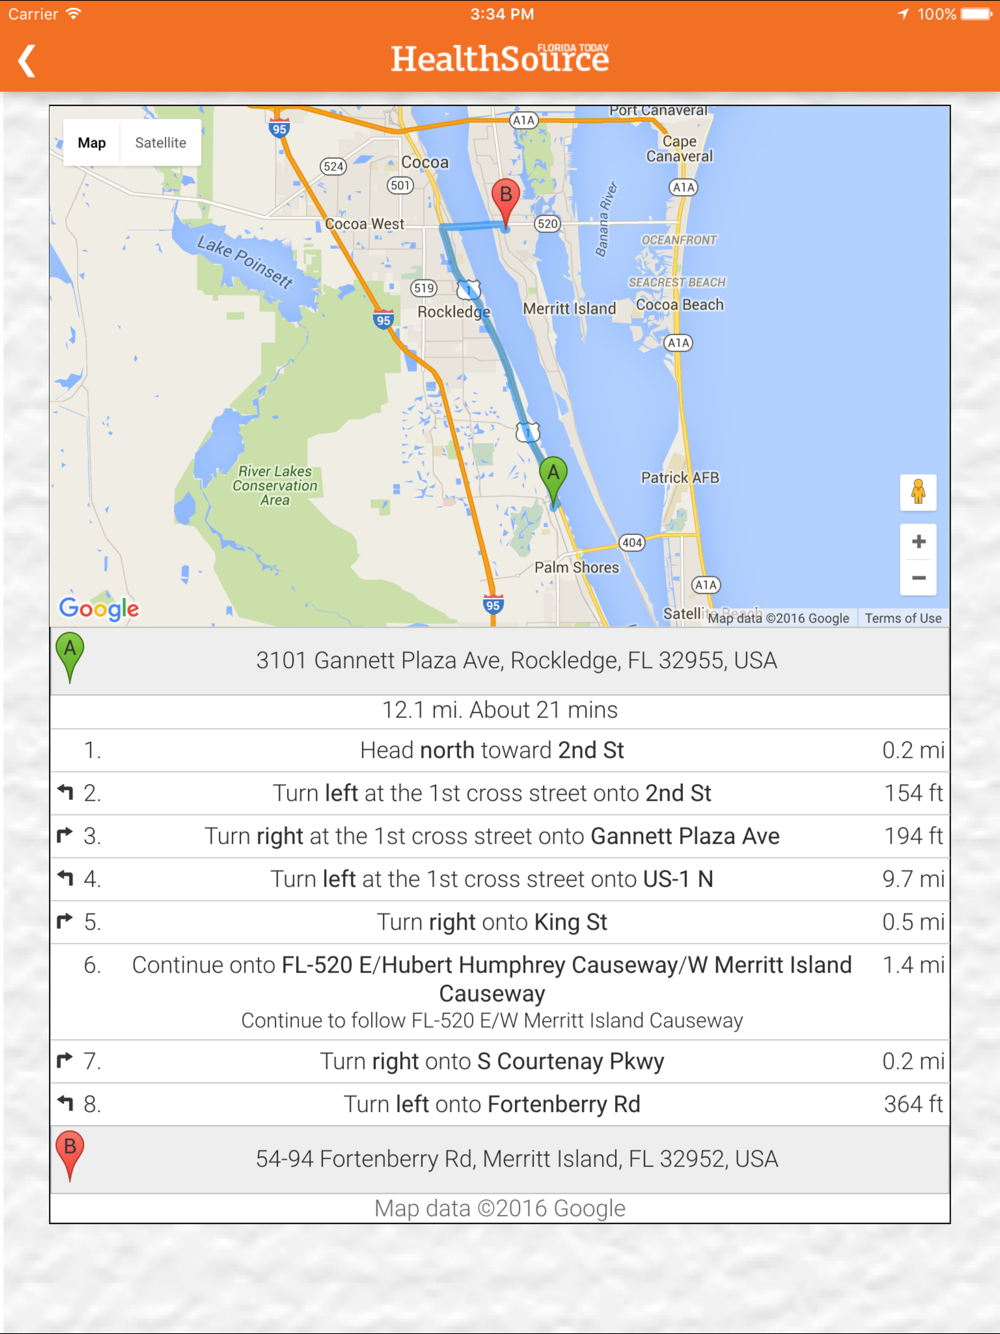
Task: Click the Lake Poinsett map label
Action: point(245,262)
